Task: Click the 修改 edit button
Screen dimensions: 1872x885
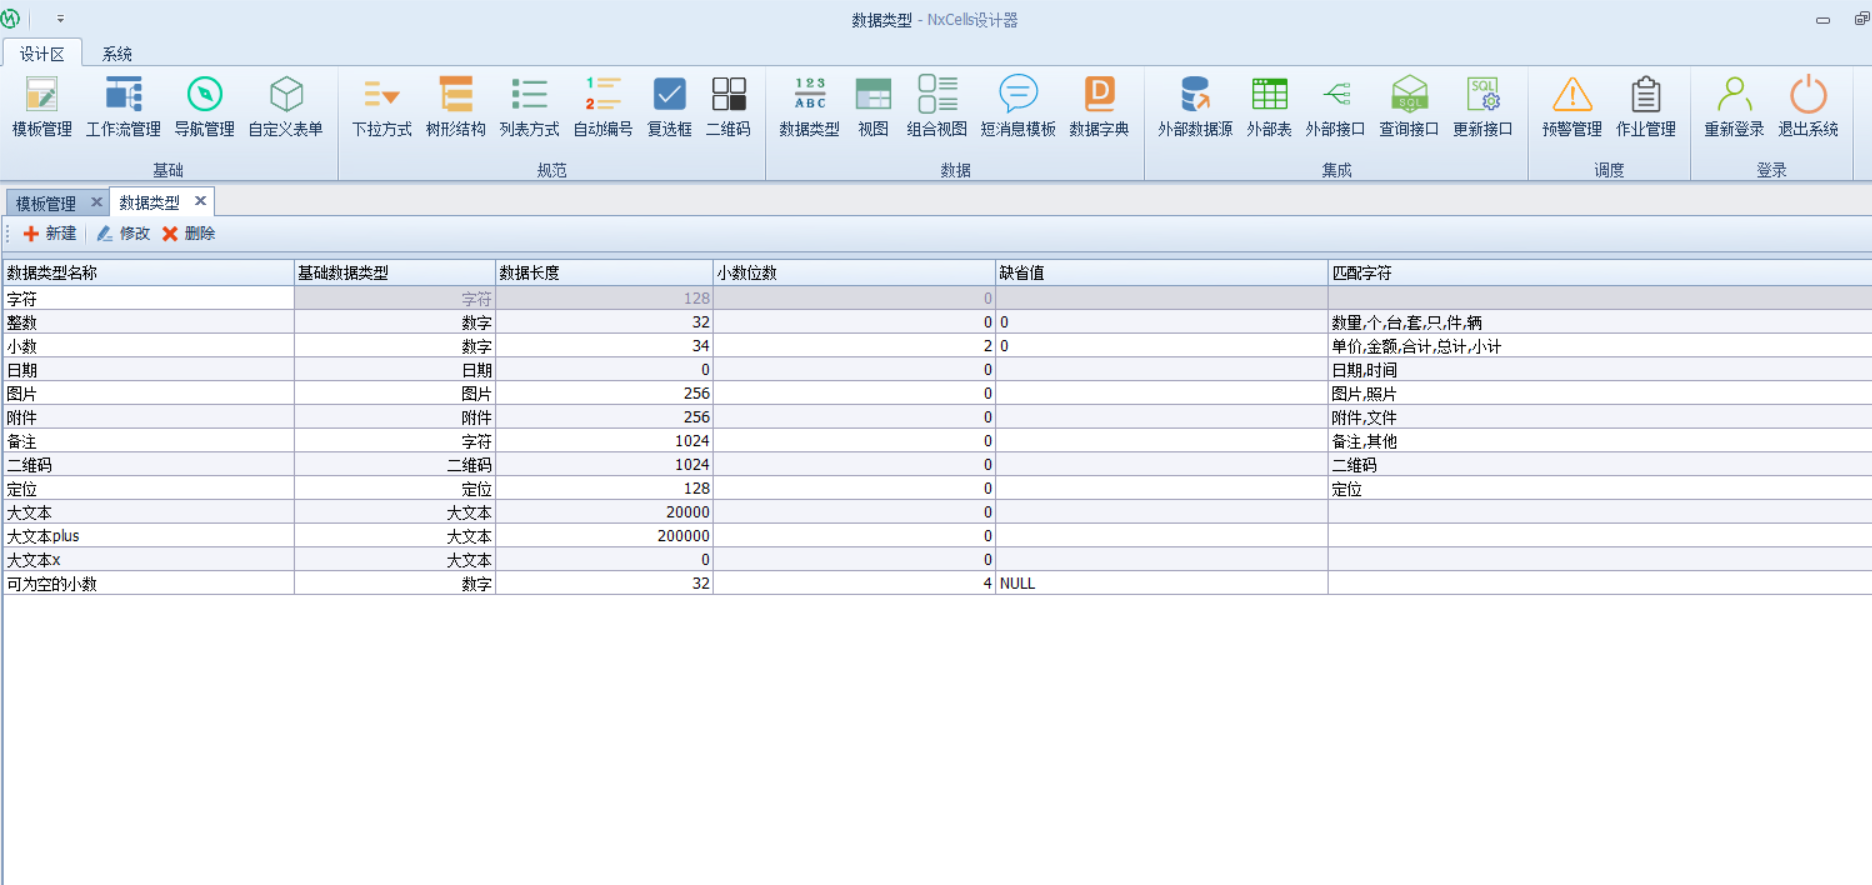Action: coord(124,234)
